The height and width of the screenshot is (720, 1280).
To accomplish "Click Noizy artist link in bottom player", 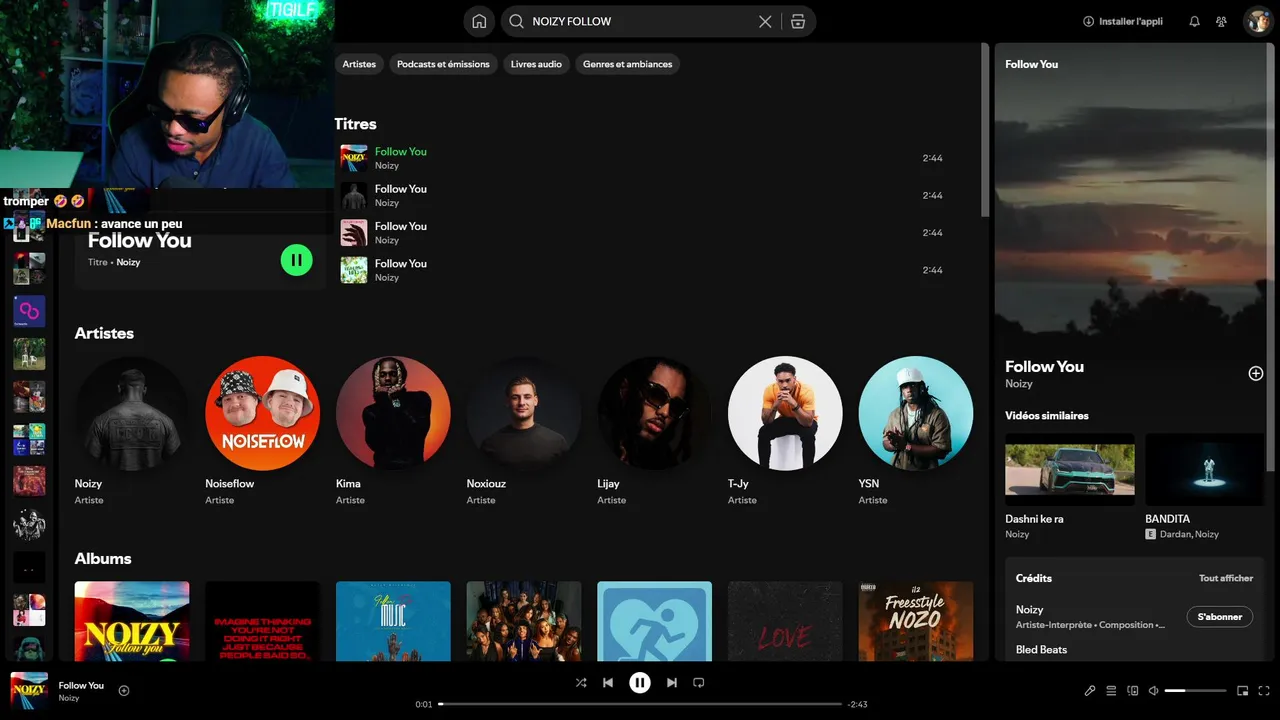I will click(69, 698).
